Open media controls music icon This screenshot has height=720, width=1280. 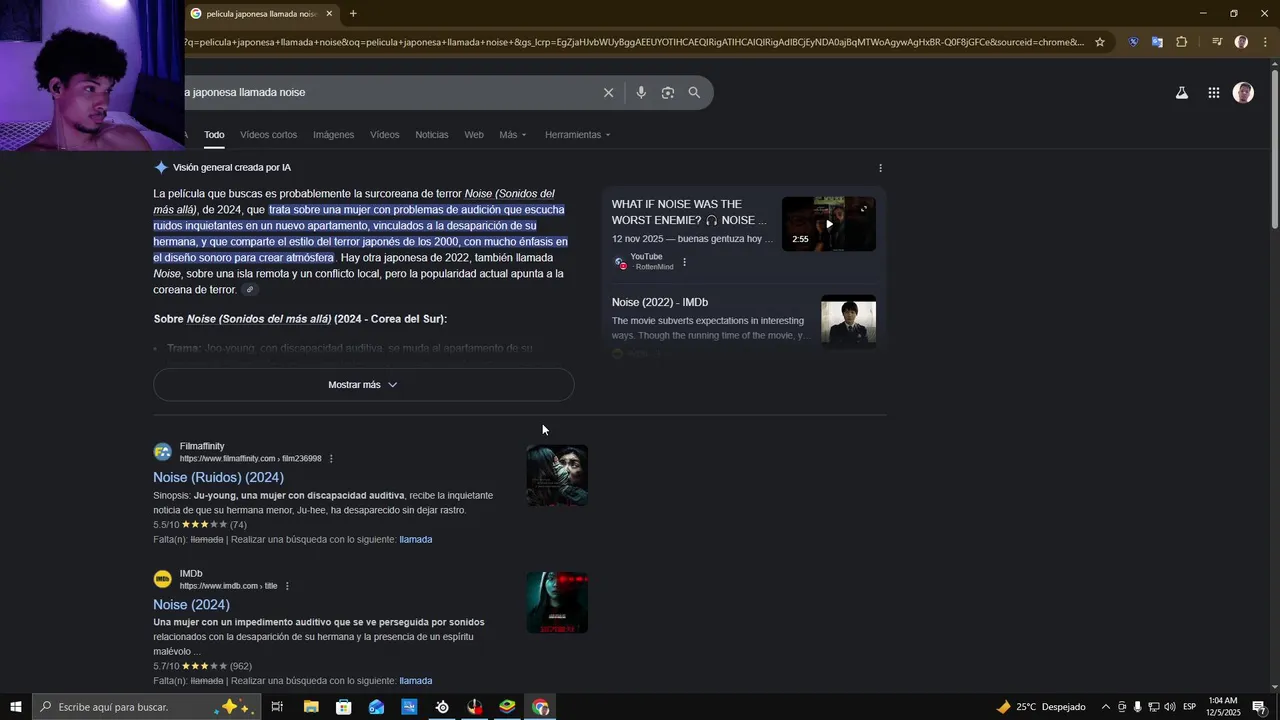tap(1217, 42)
